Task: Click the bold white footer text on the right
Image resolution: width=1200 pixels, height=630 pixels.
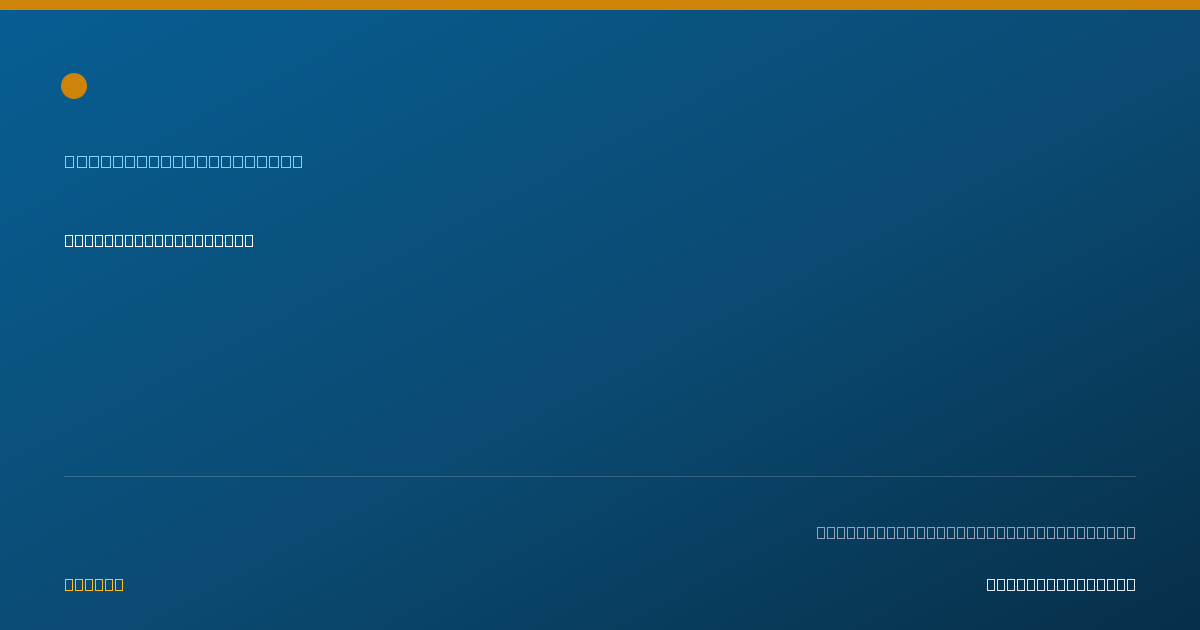Action: (x=1061, y=584)
